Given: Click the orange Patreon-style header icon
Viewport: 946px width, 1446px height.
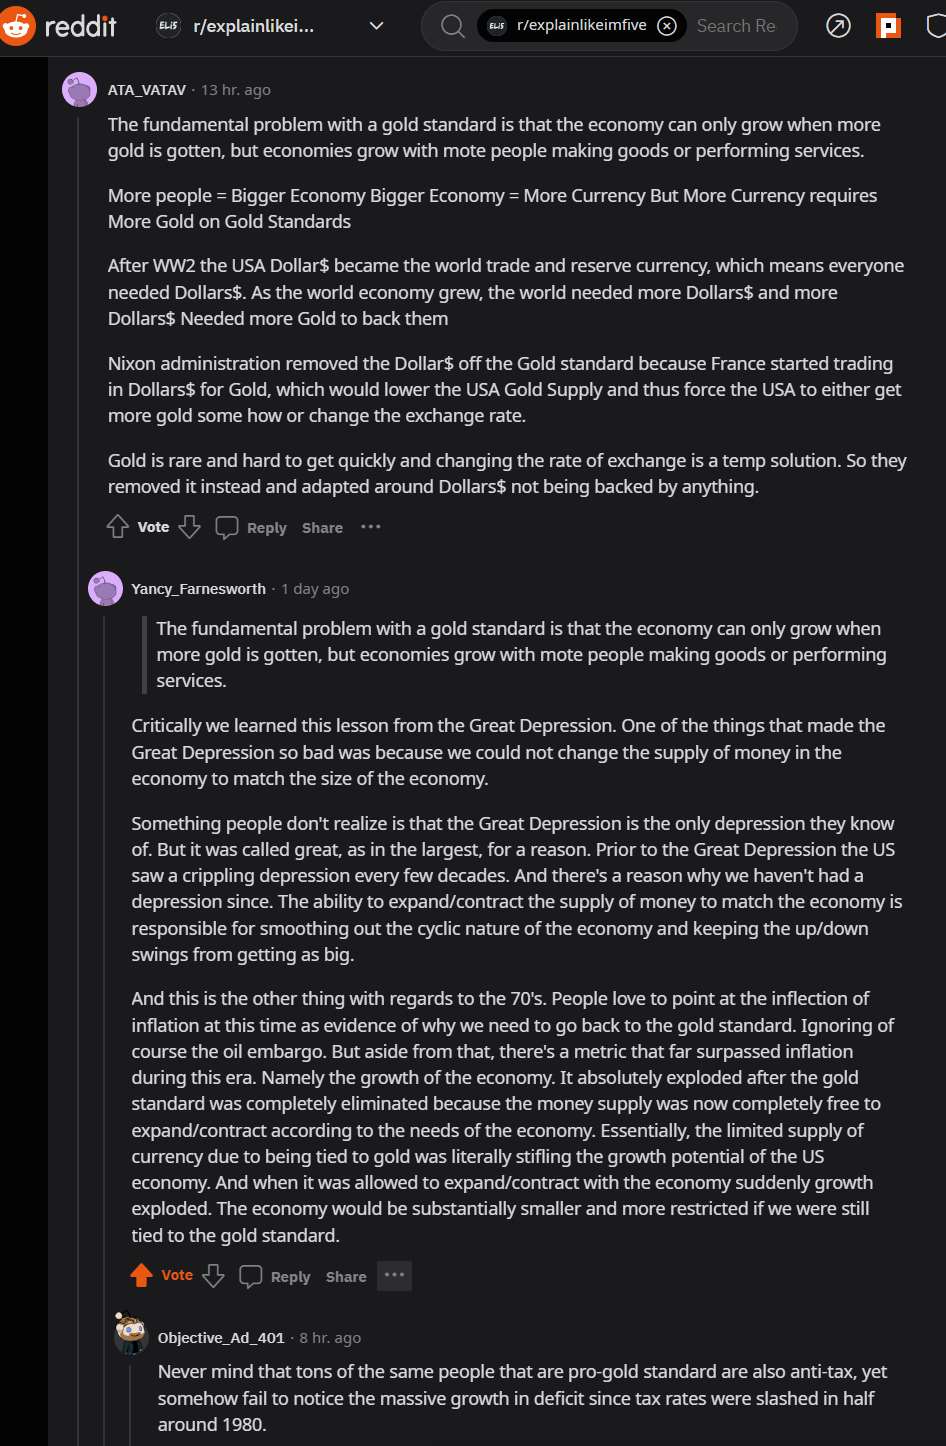Looking at the screenshot, I should coord(888,26).
